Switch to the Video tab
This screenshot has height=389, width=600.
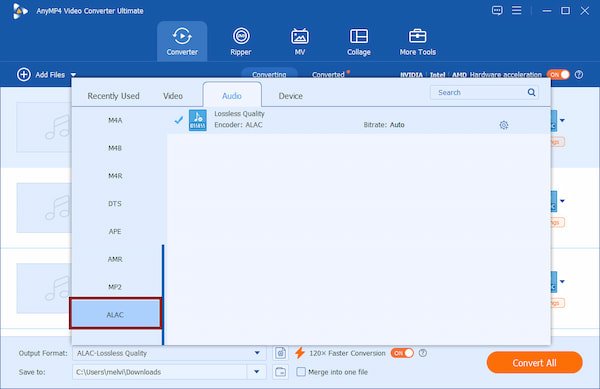tap(173, 96)
